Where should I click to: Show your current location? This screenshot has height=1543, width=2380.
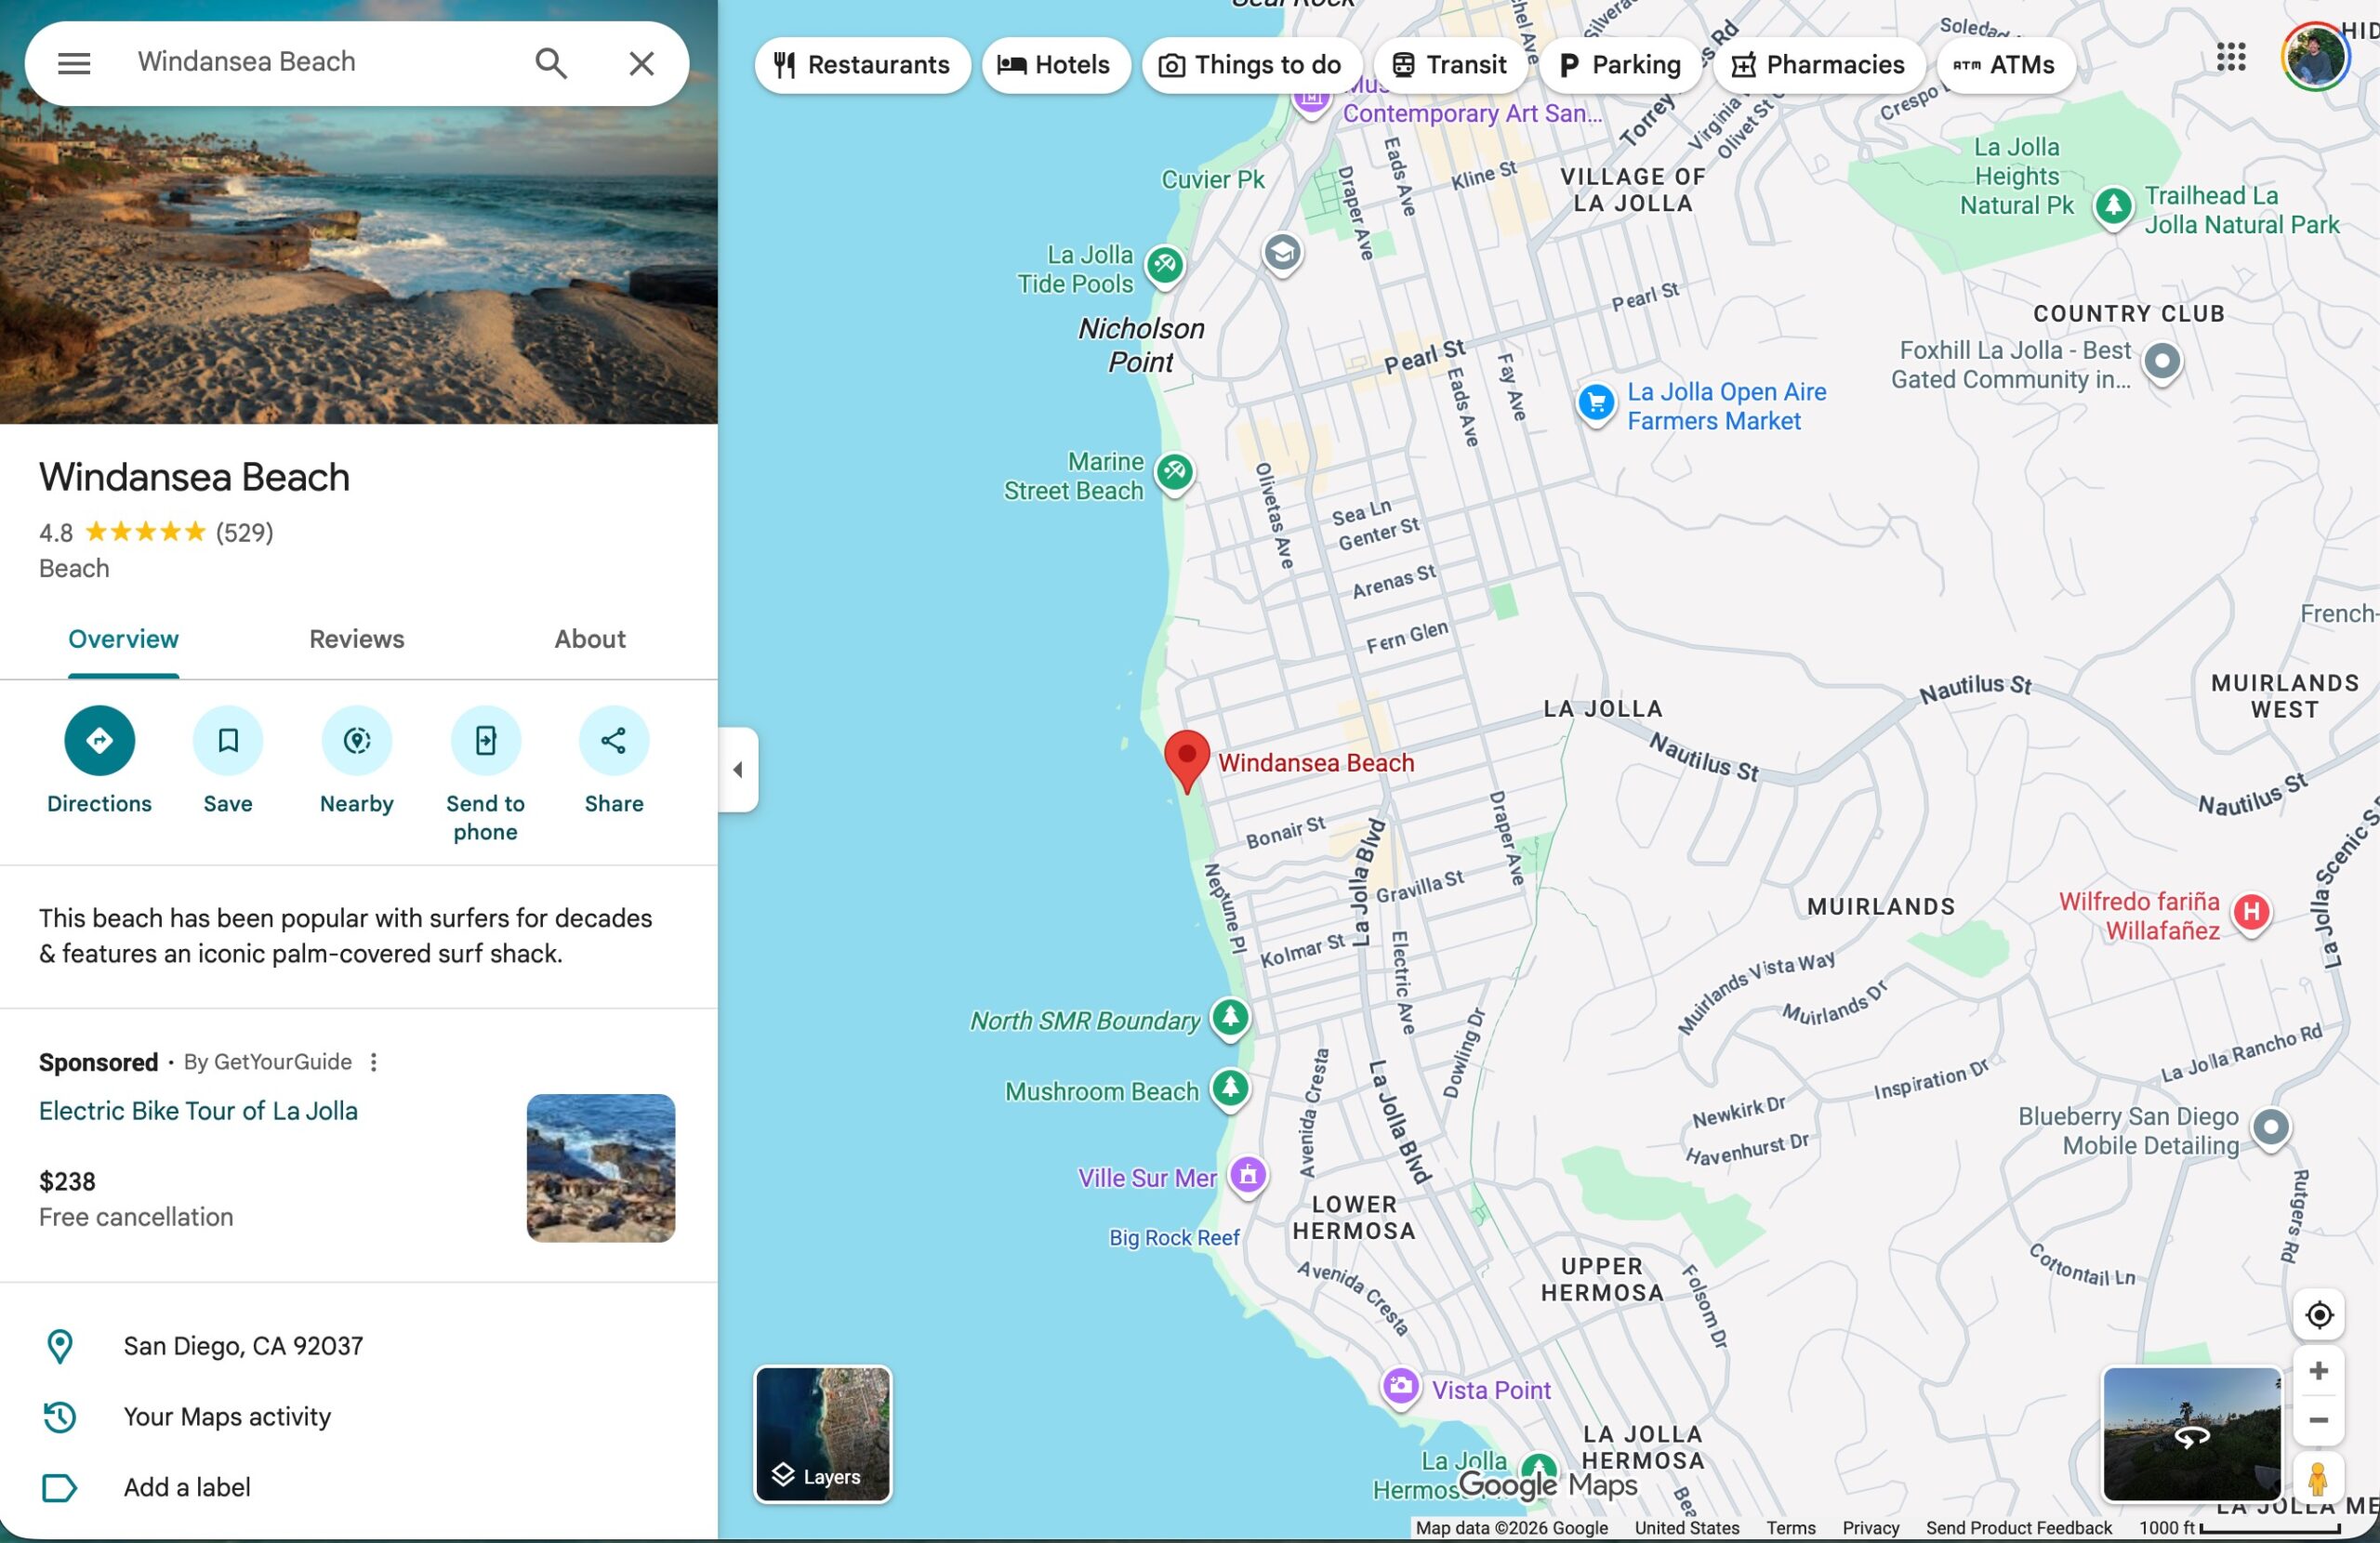pos(2318,1315)
